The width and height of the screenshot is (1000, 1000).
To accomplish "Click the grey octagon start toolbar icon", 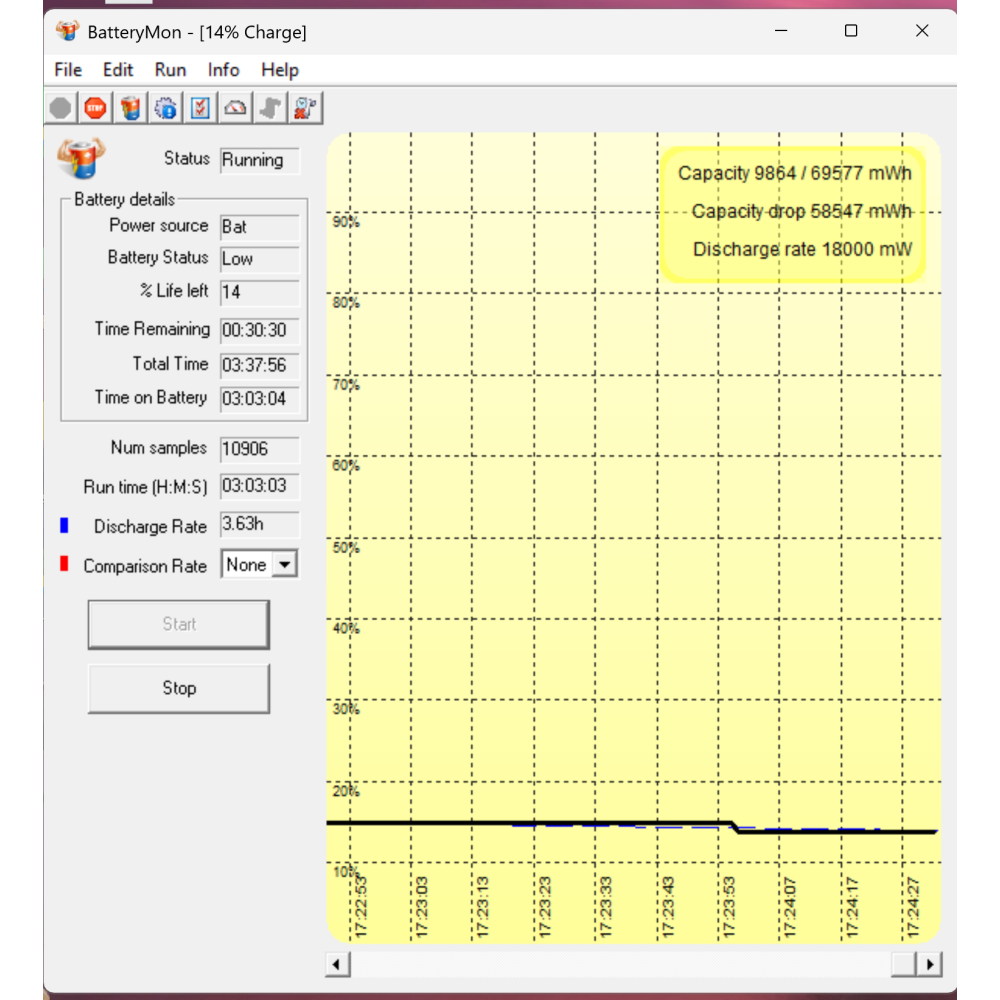I will coord(61,108).
